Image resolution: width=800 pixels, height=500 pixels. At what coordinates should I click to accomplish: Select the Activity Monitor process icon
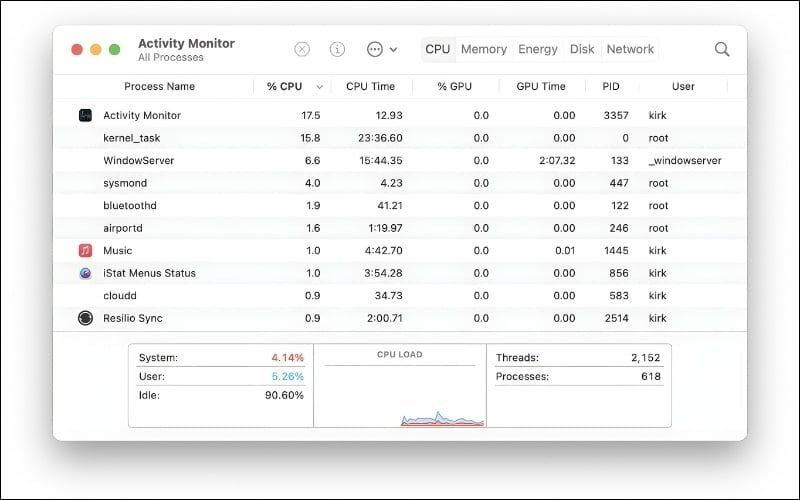[85, 115]
